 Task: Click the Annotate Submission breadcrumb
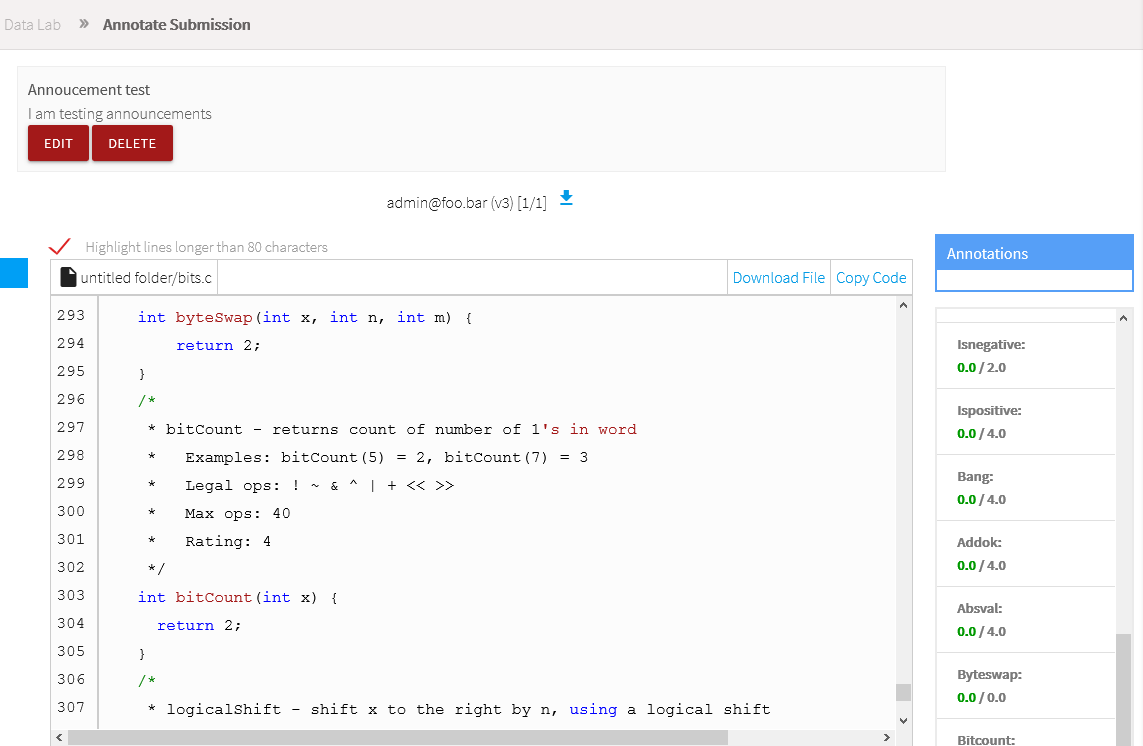[x=176, y=24]
